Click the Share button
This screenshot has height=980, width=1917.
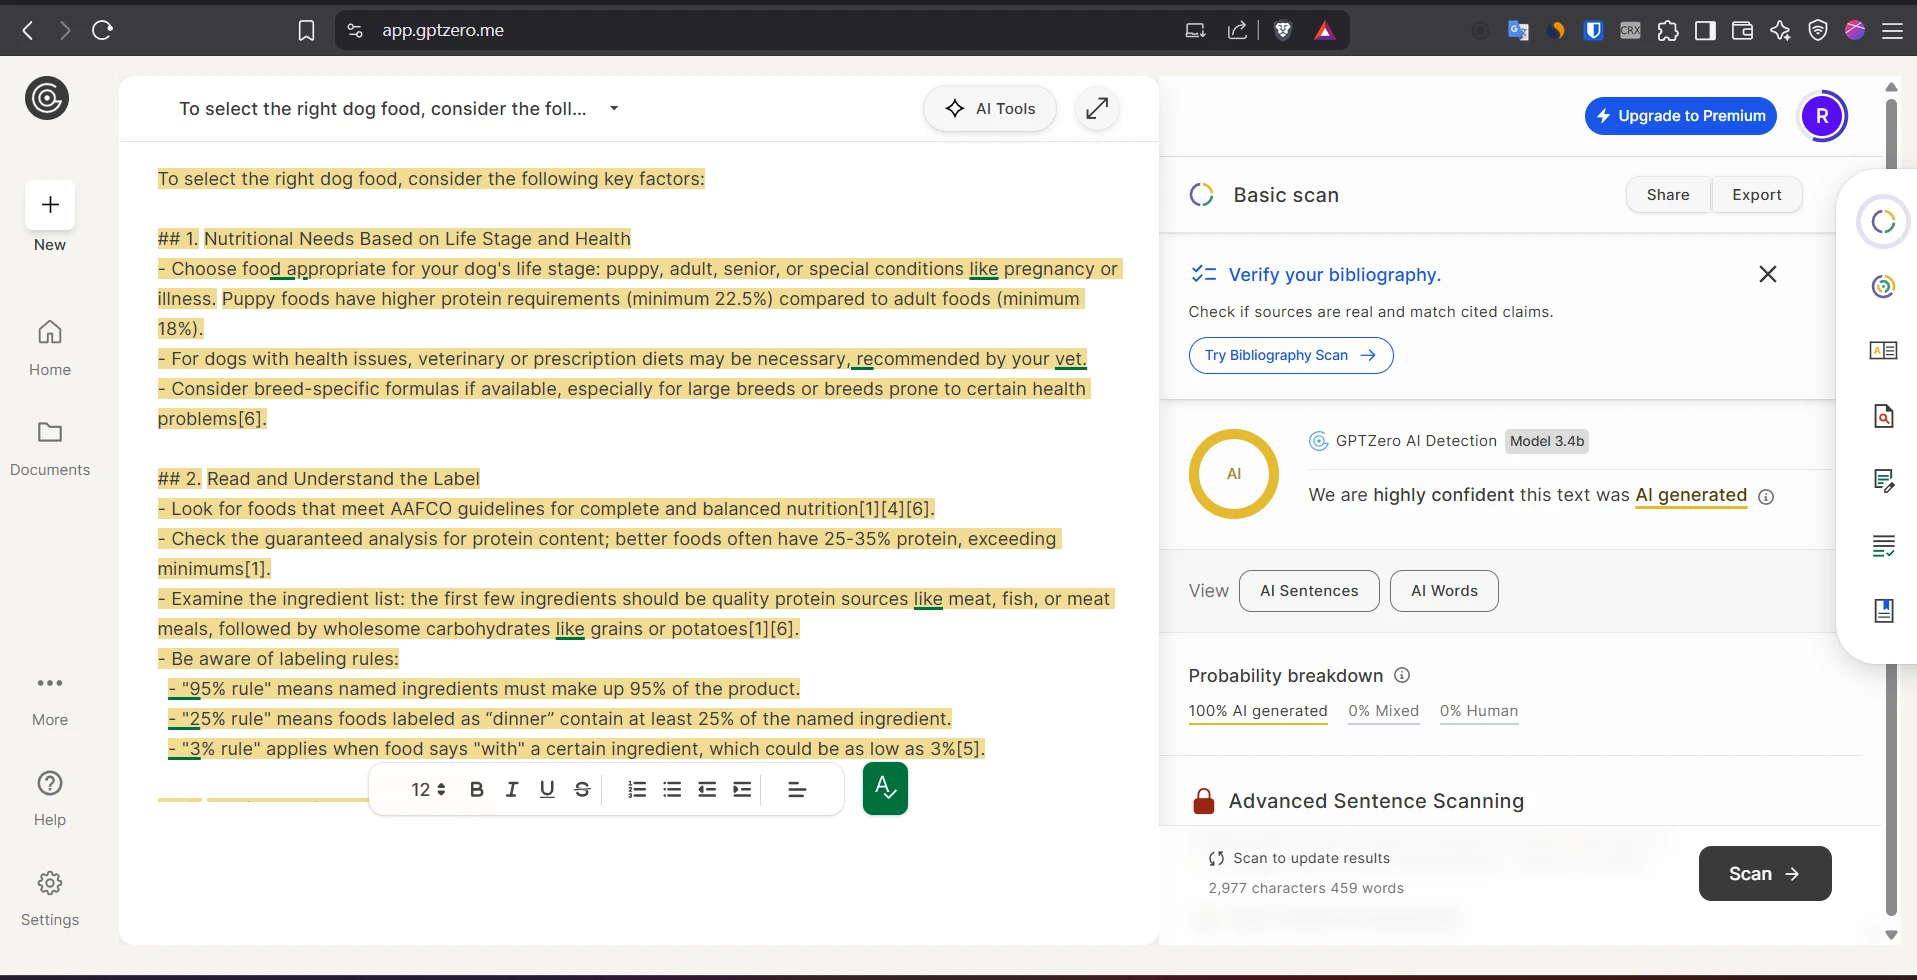point(1668,195)
